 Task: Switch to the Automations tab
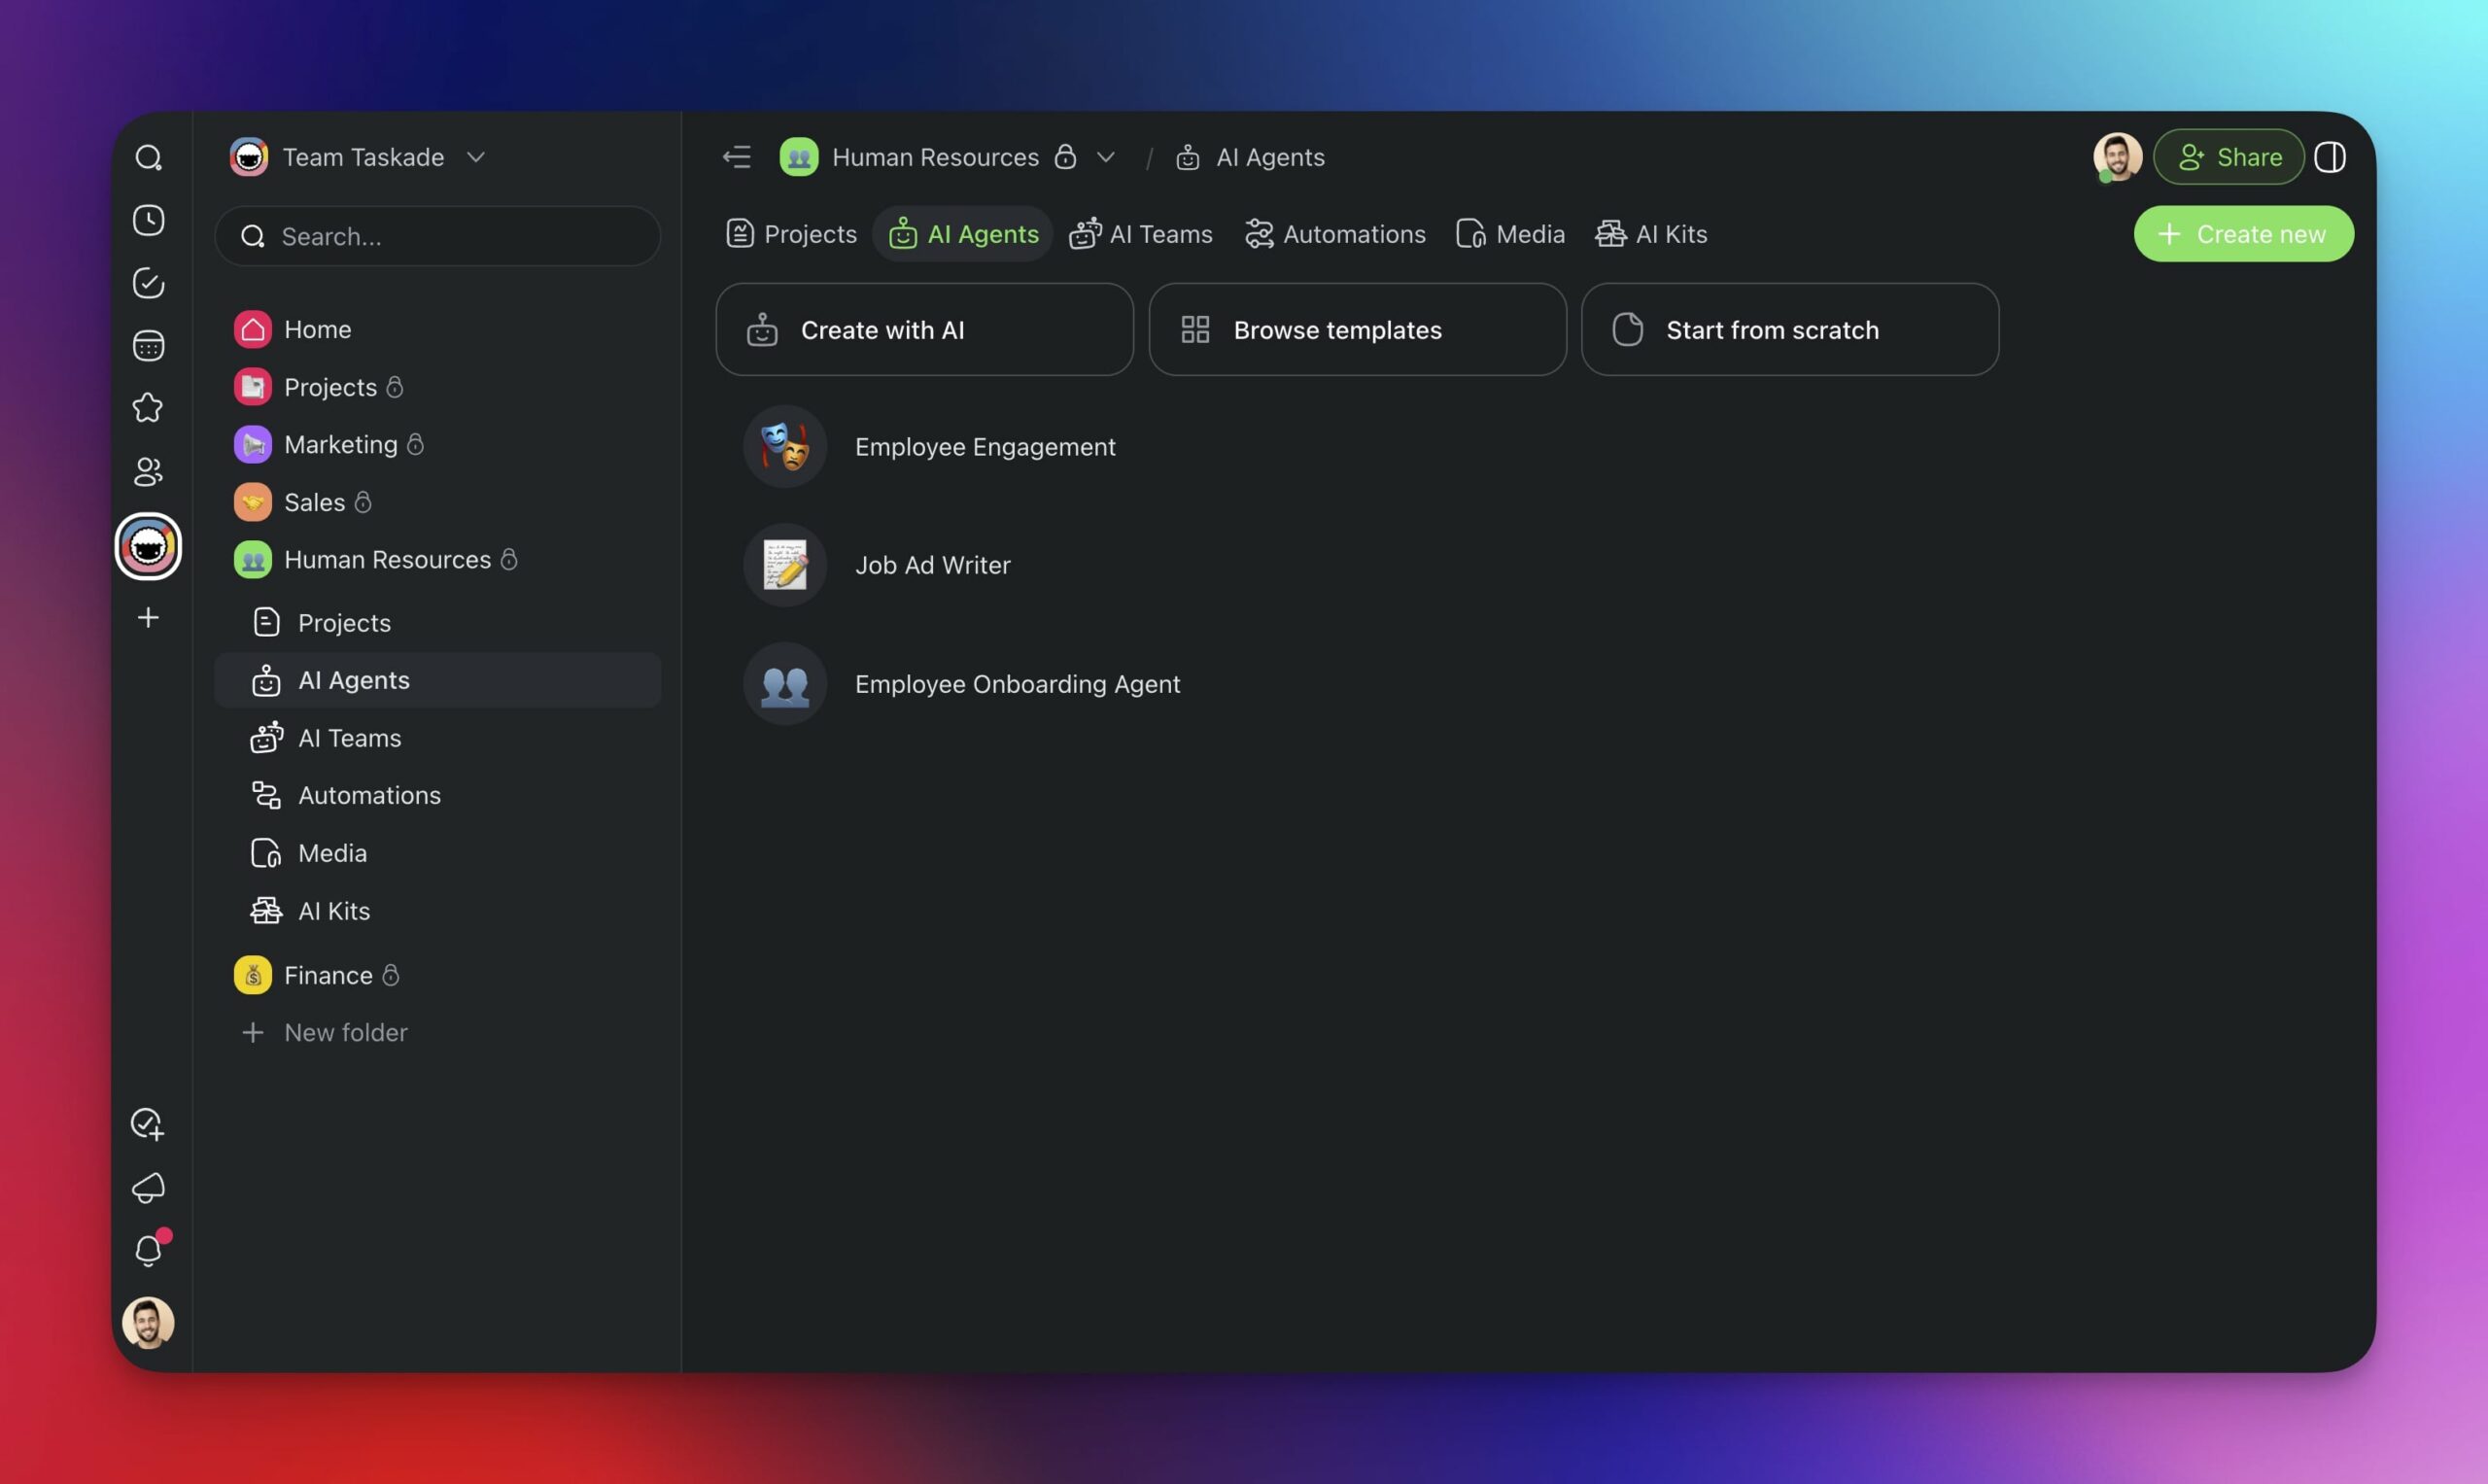1335,234
